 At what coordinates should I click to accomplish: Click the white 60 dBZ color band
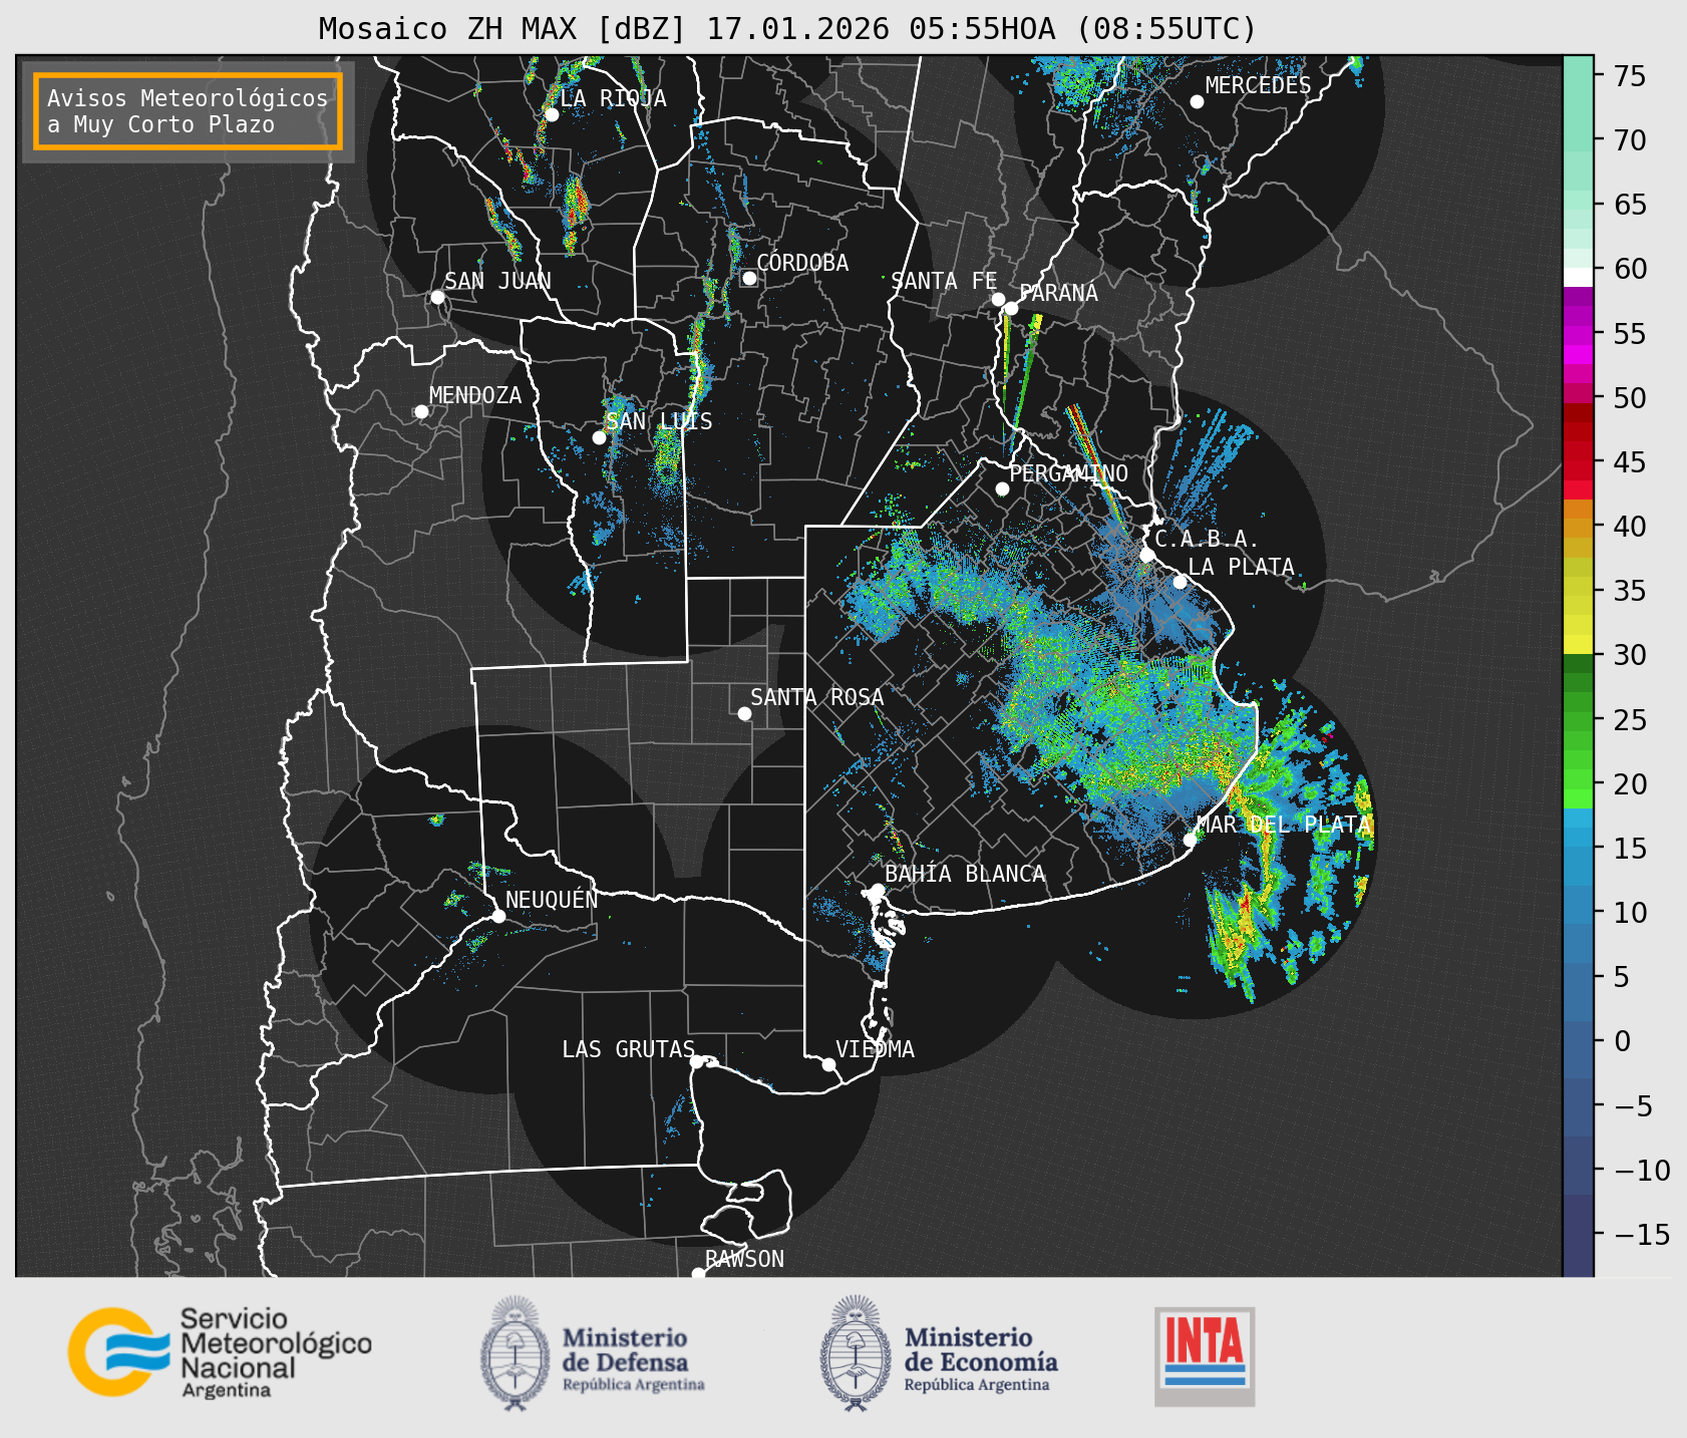click(1578, 277)
